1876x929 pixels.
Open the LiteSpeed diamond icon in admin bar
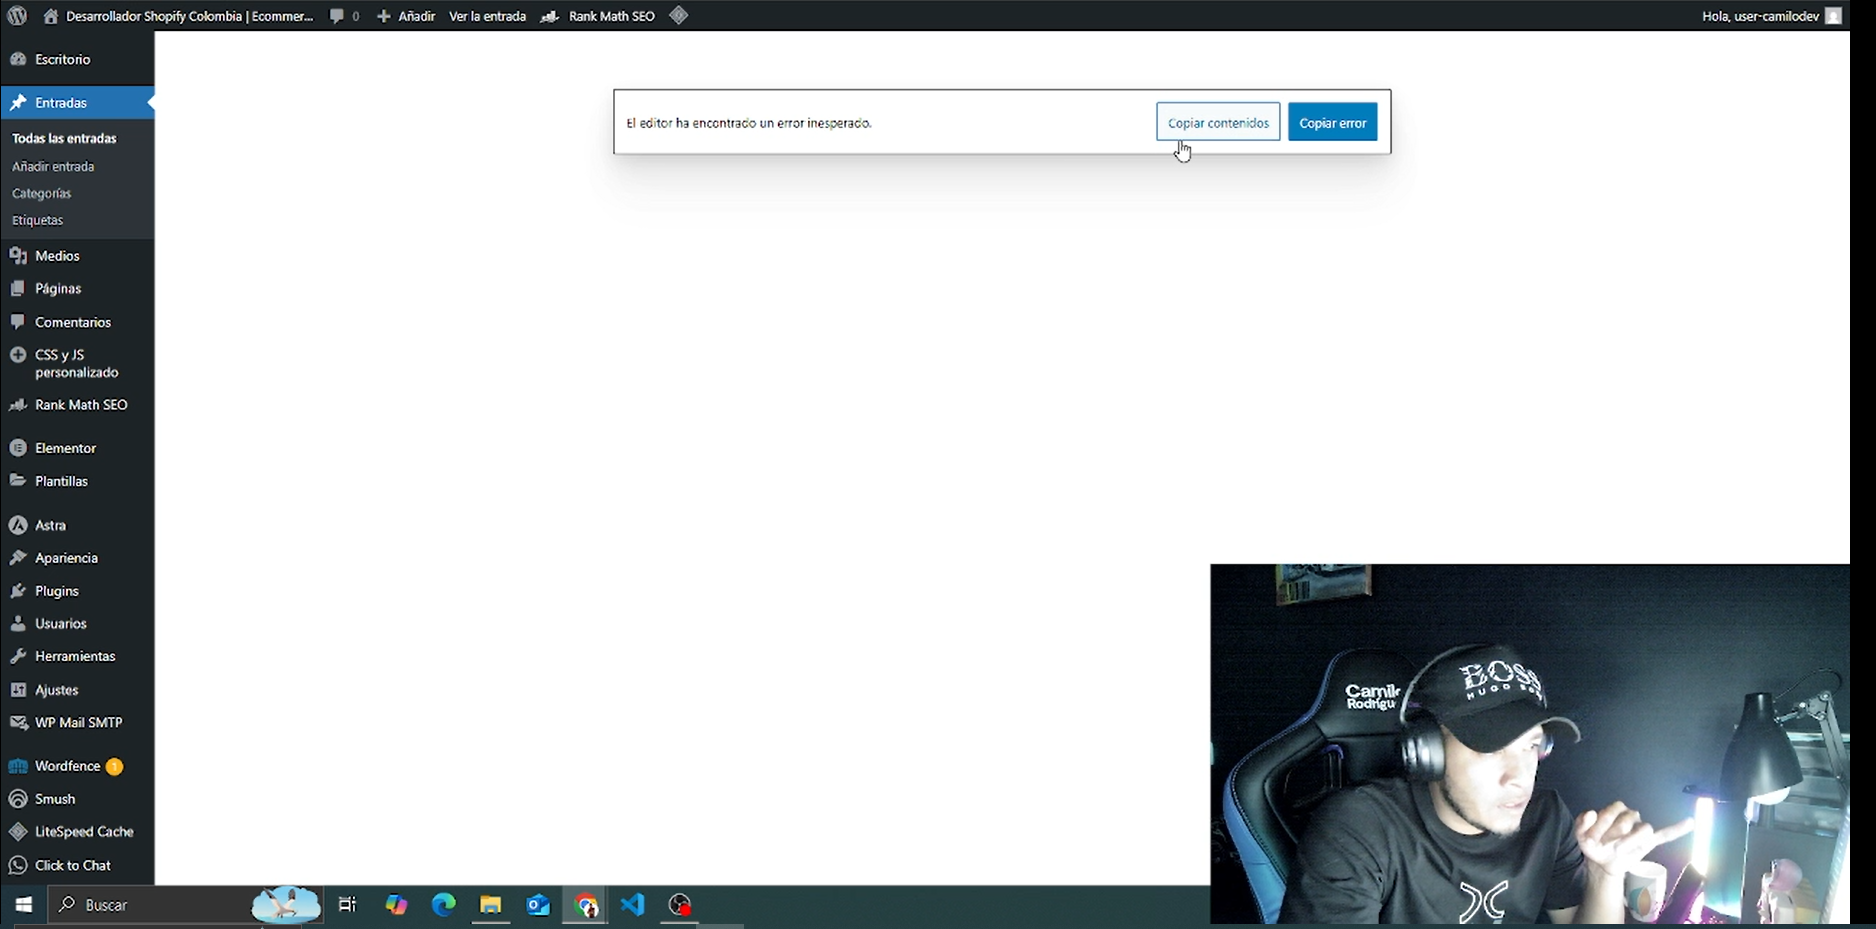(679, 16)
